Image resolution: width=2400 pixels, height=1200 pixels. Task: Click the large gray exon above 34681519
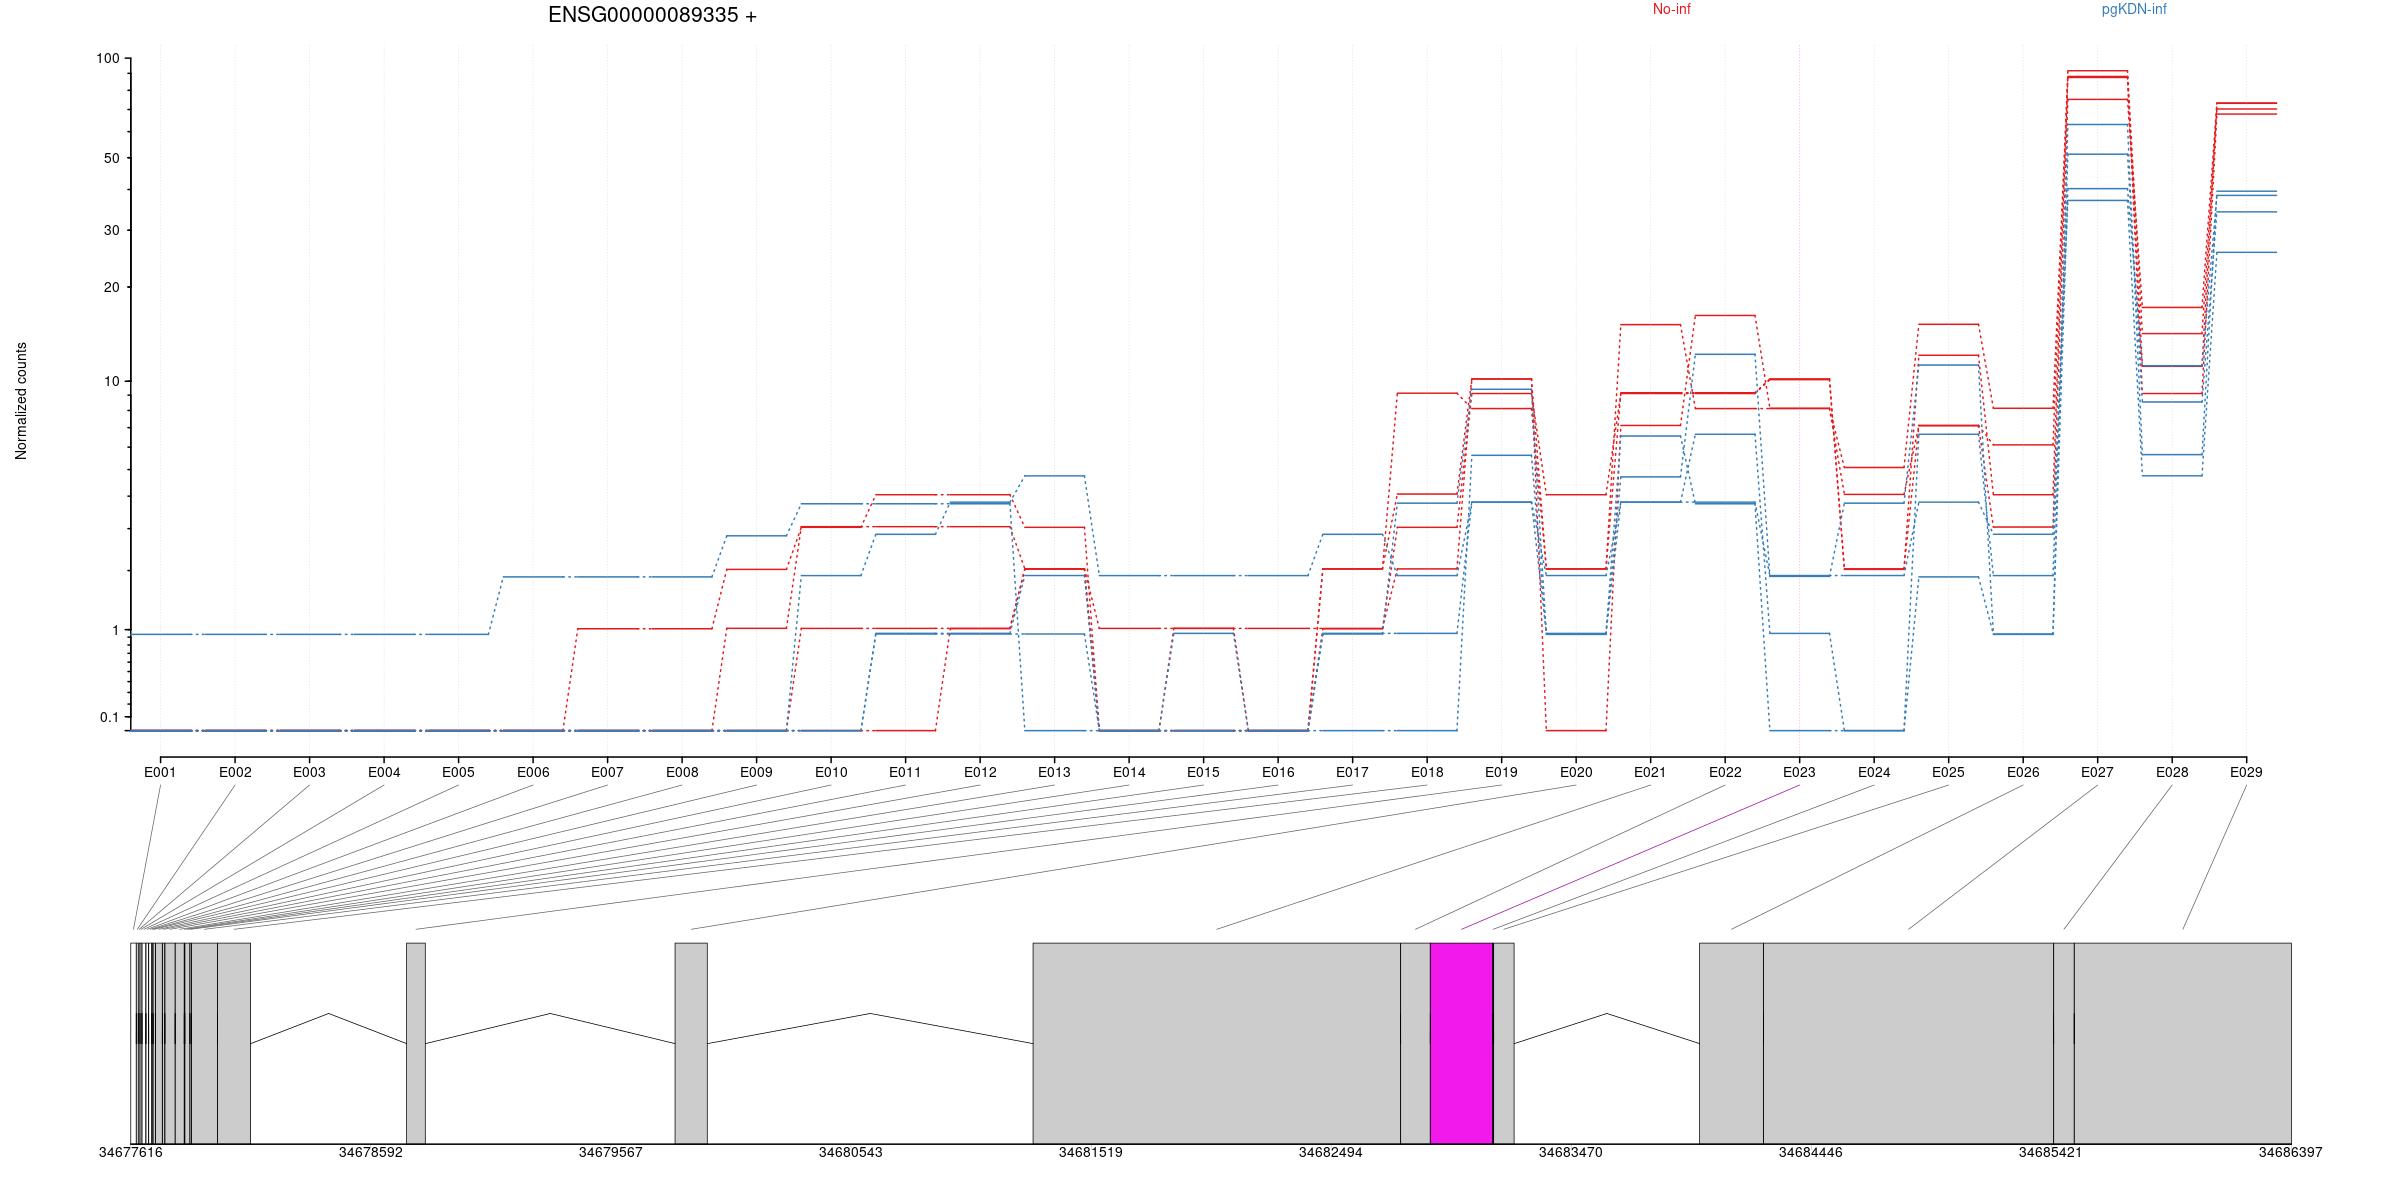1216,1043
